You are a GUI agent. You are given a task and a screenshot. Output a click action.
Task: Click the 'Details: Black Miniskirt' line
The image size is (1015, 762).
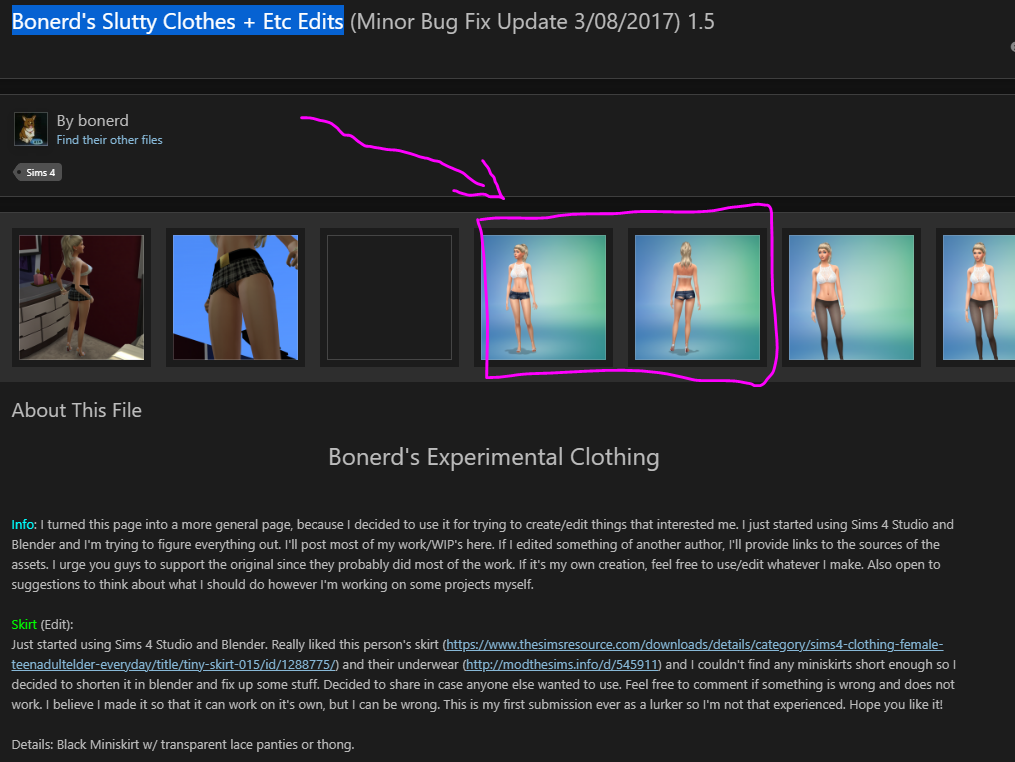click(183, 745)
